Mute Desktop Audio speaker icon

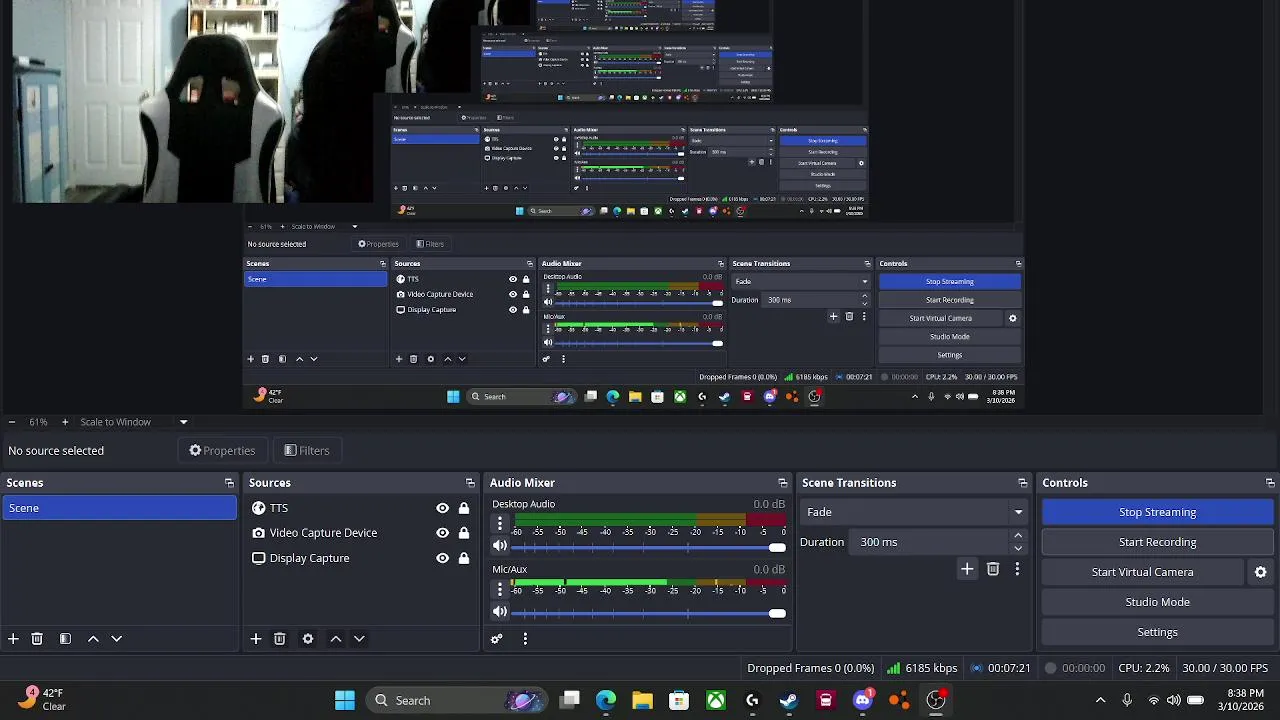500,546
